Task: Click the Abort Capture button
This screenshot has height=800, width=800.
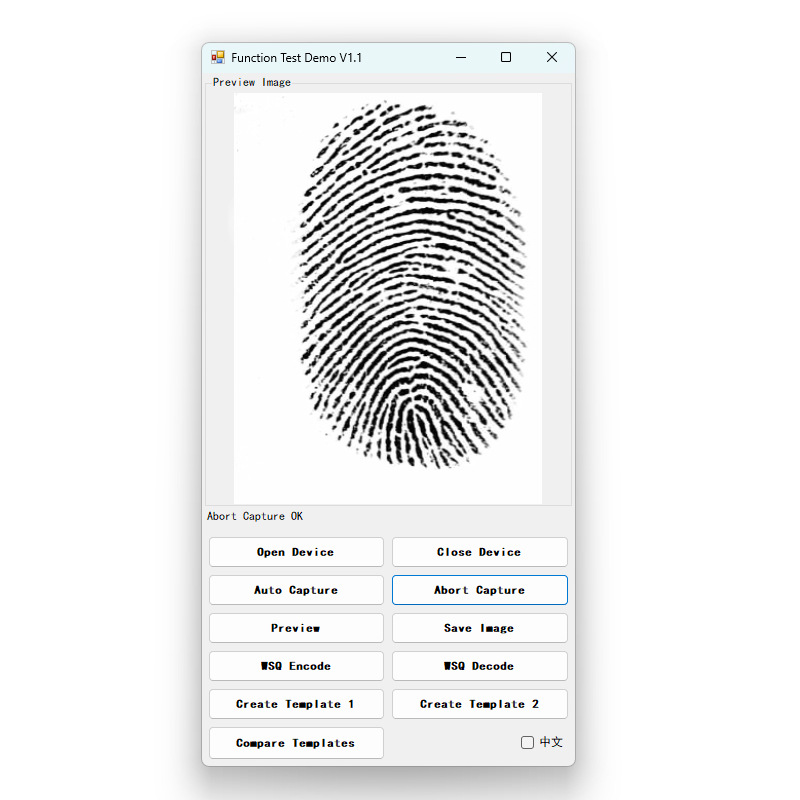Action: click(x=480, y=590)
